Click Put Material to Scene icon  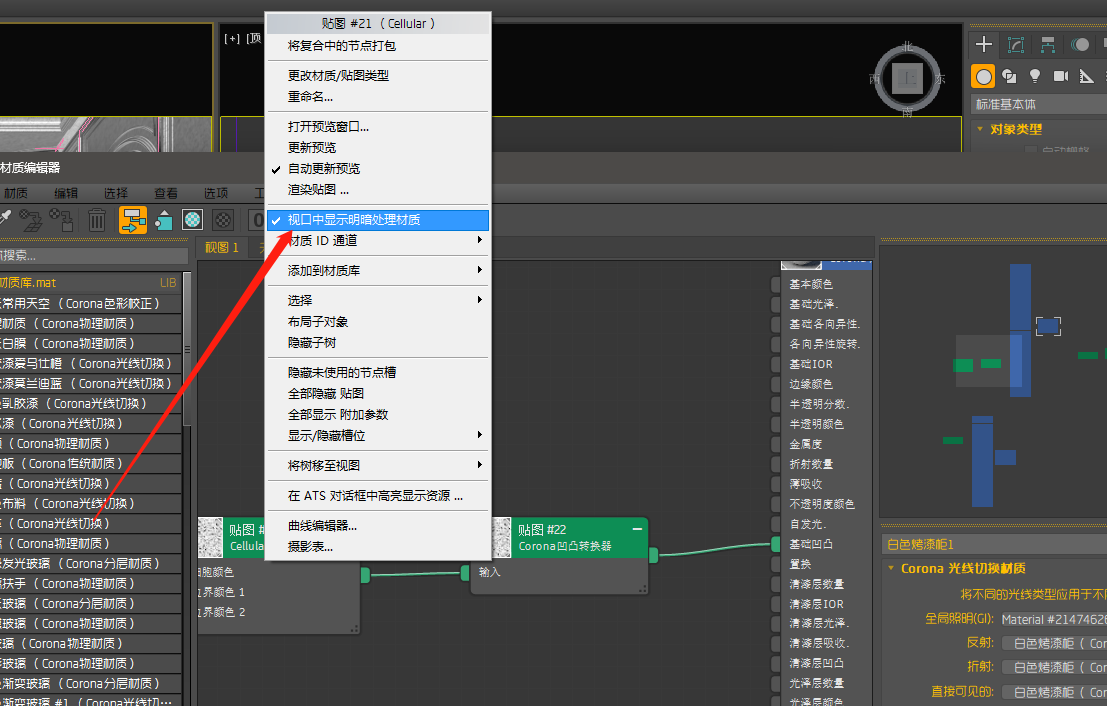pyautogui.click(x=30, y=220)
